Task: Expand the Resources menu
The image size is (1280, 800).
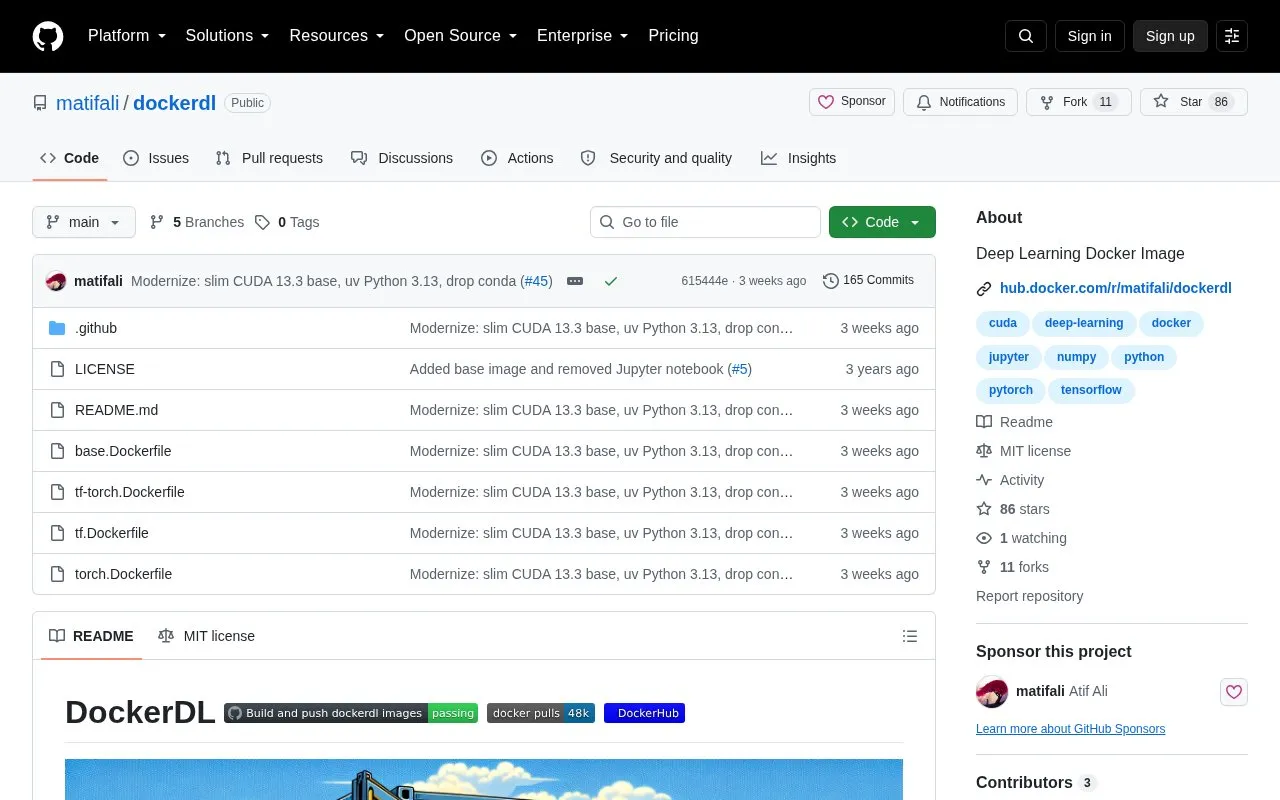Action: (x=337, y=36)
